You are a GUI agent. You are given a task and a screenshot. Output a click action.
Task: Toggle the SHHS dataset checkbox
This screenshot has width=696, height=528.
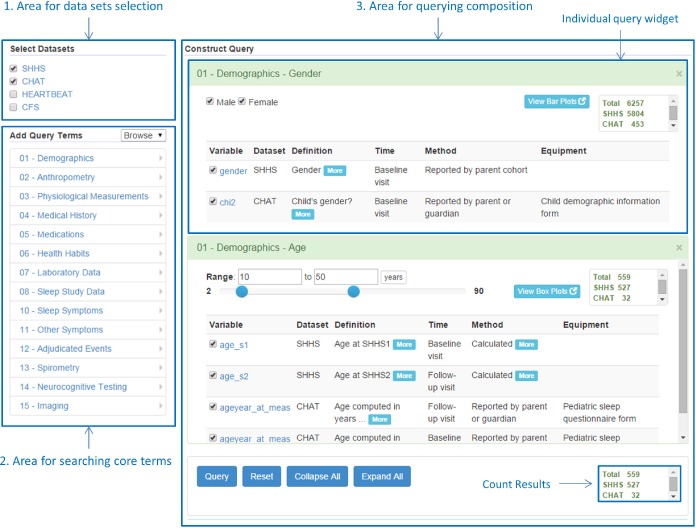(x=13, y=68)
